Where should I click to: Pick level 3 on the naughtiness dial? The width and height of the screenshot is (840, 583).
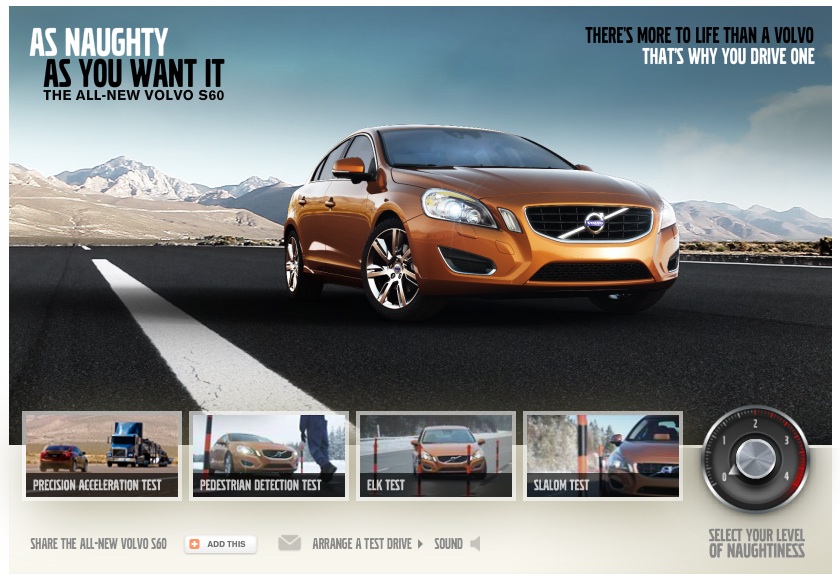[786, 440]
